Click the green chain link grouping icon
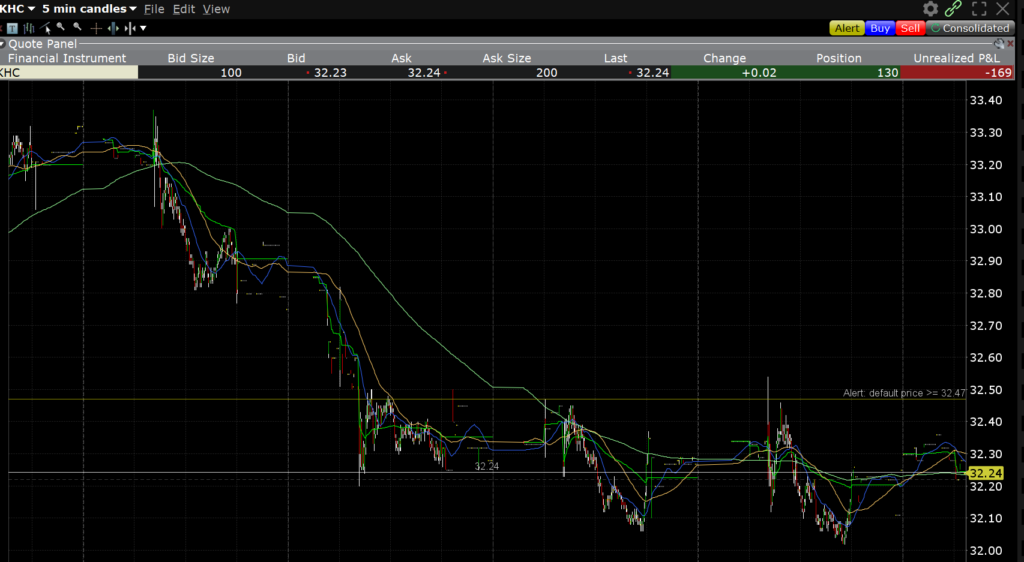The image size is (1024, 562). (x=954, y=9)
